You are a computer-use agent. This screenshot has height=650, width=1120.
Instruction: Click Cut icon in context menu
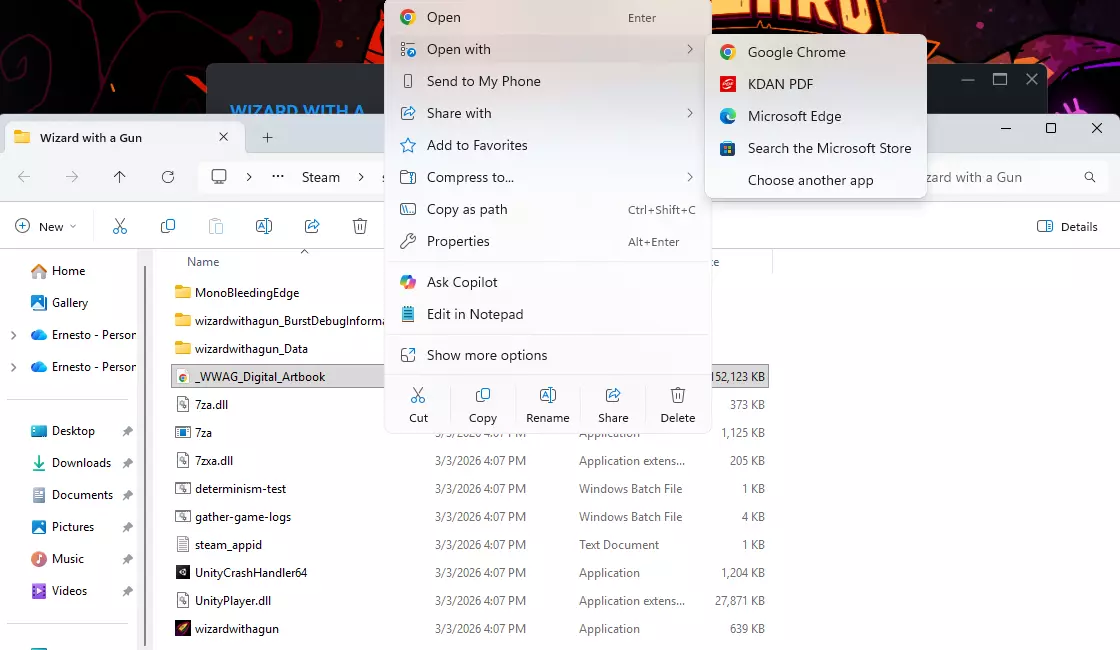coord(419,405)
